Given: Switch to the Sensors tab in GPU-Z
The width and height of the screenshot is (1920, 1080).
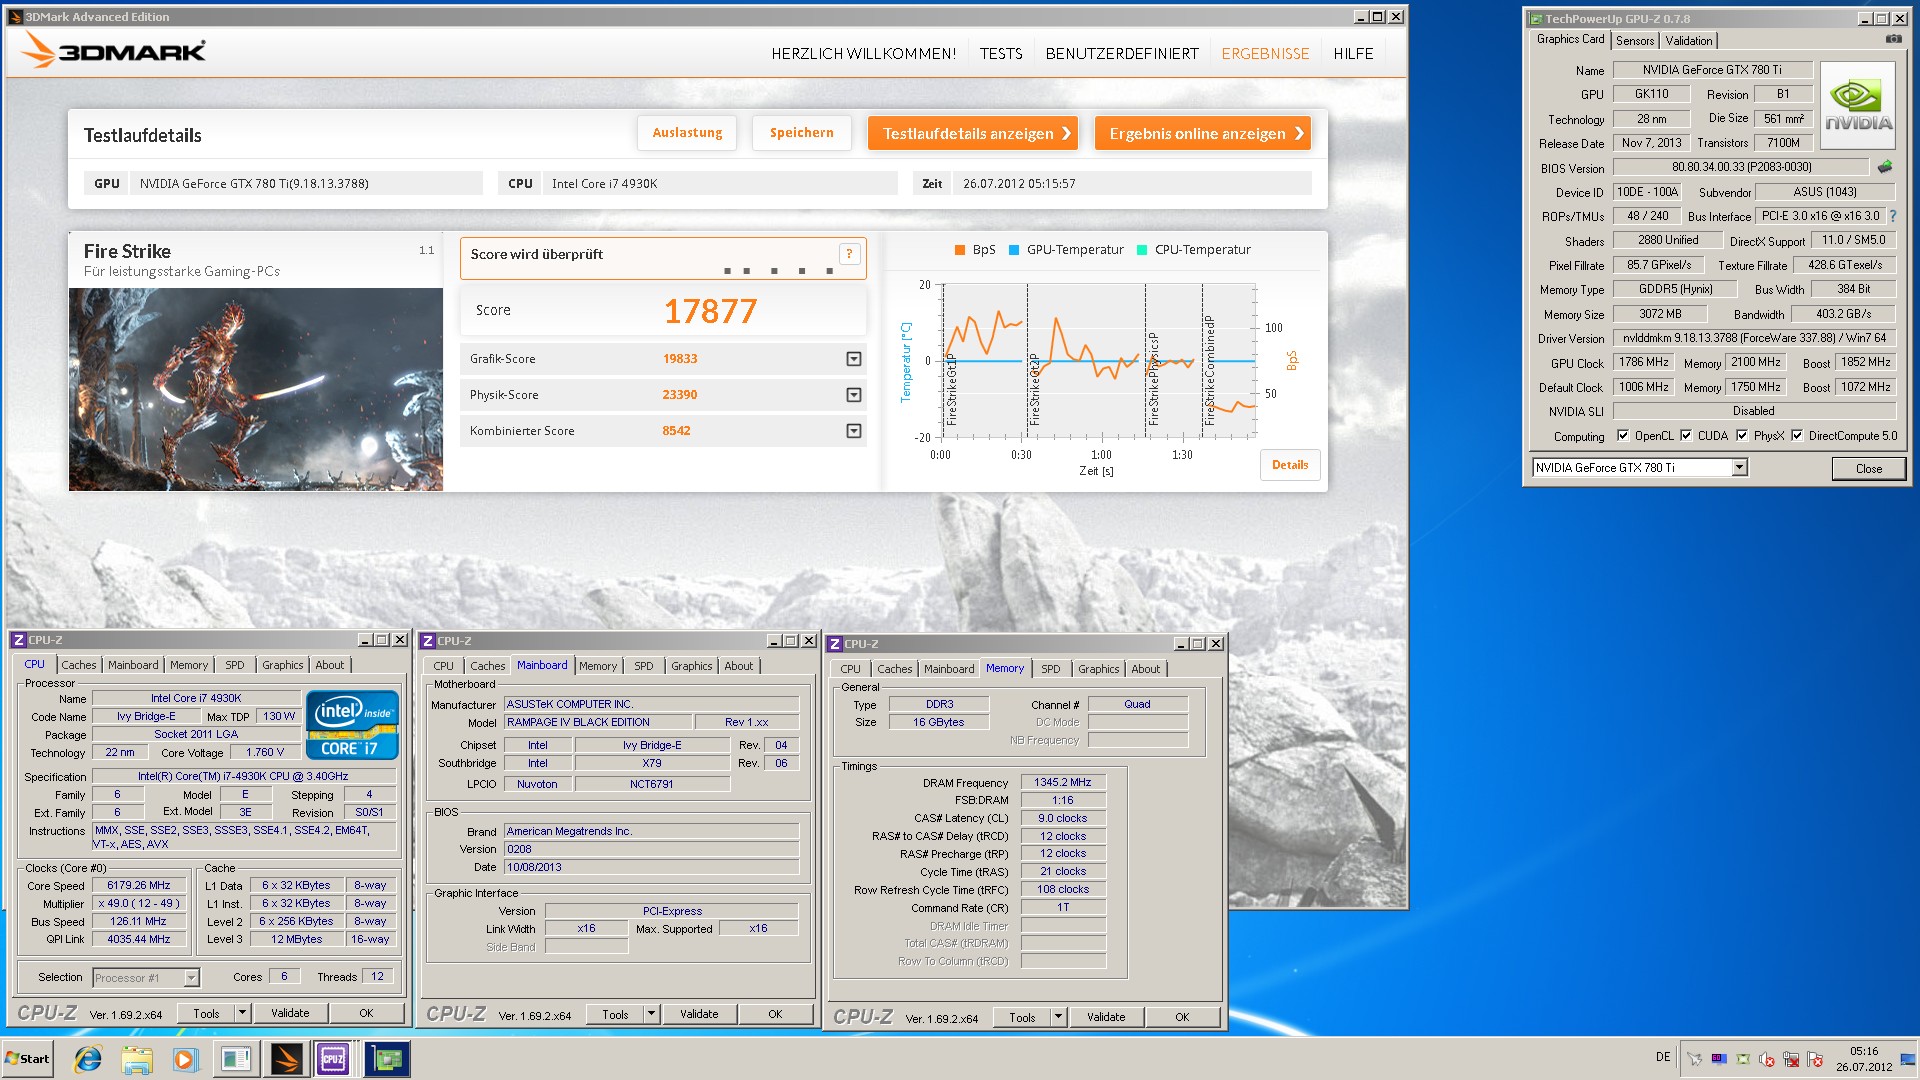Looking at the screenshot, I should (x=1635, y=41).
